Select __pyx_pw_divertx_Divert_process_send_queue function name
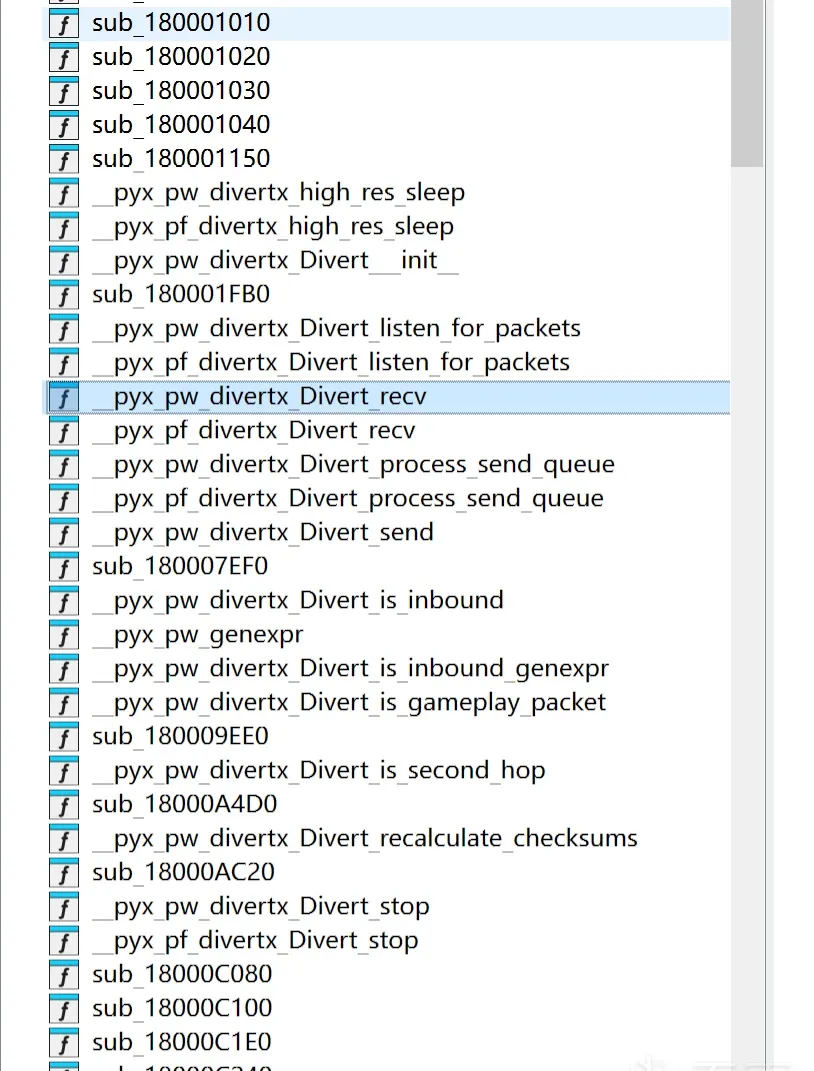This screenshot has height=1071, width=814. 354,464
